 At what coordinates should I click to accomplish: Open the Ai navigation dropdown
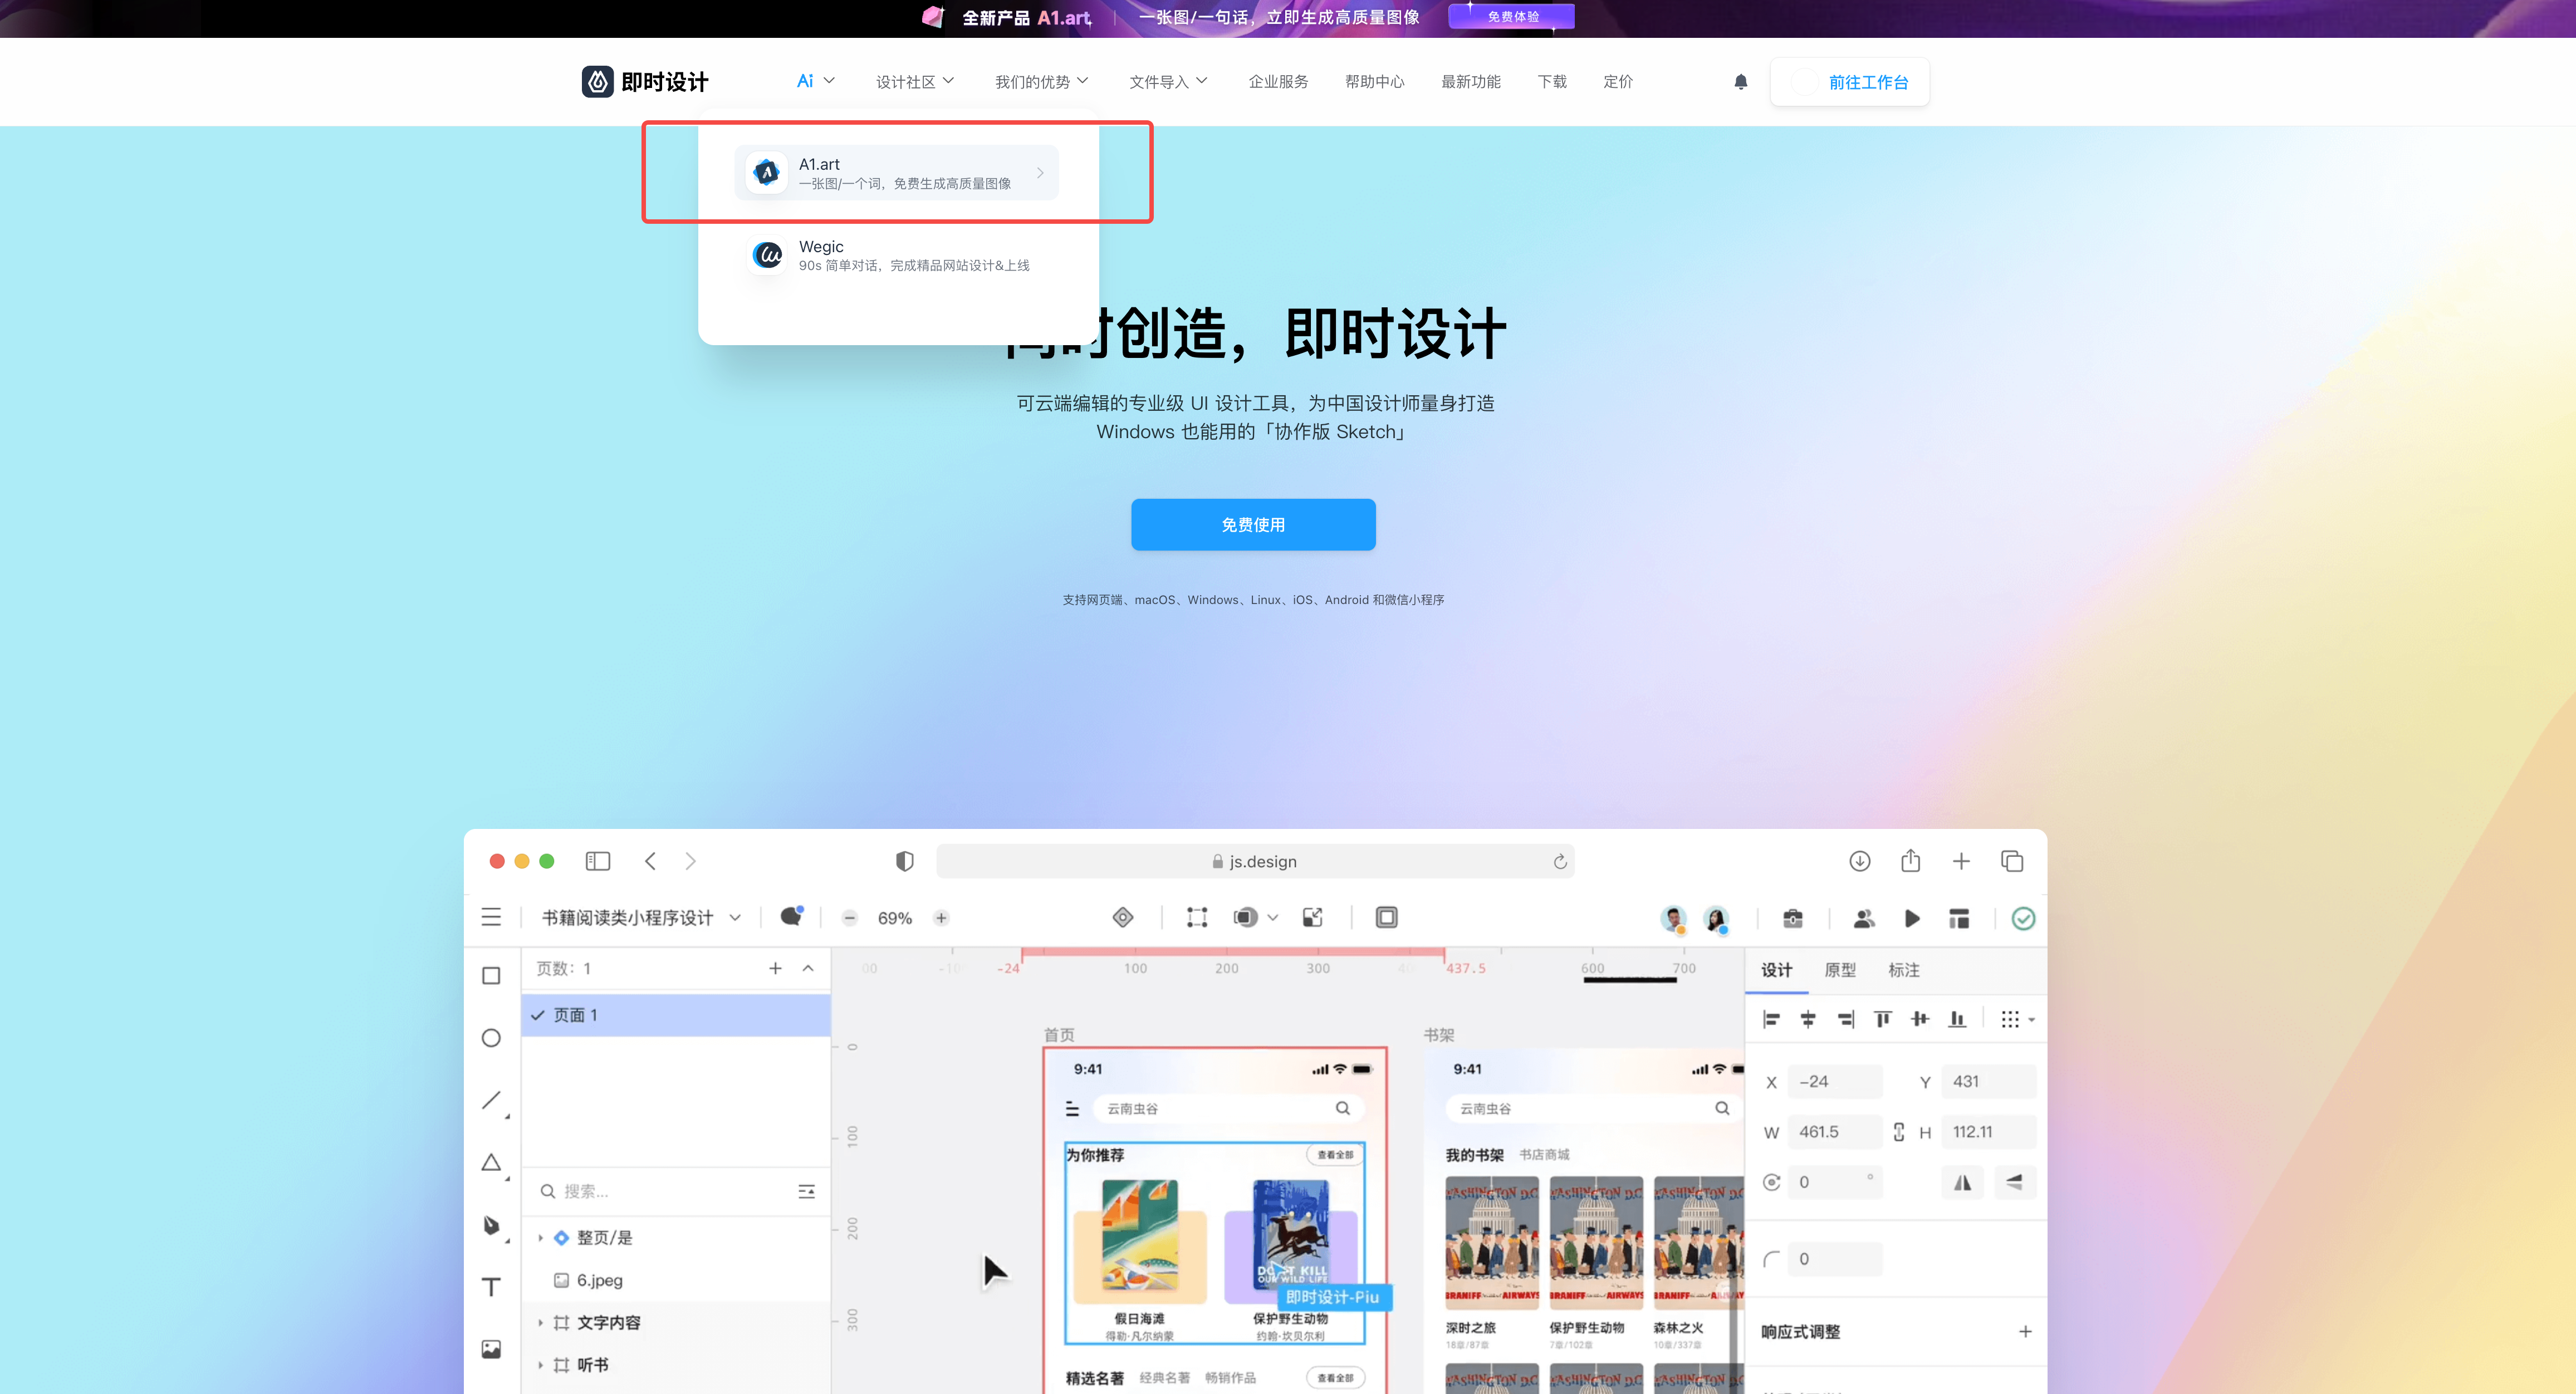pos(814,81)
